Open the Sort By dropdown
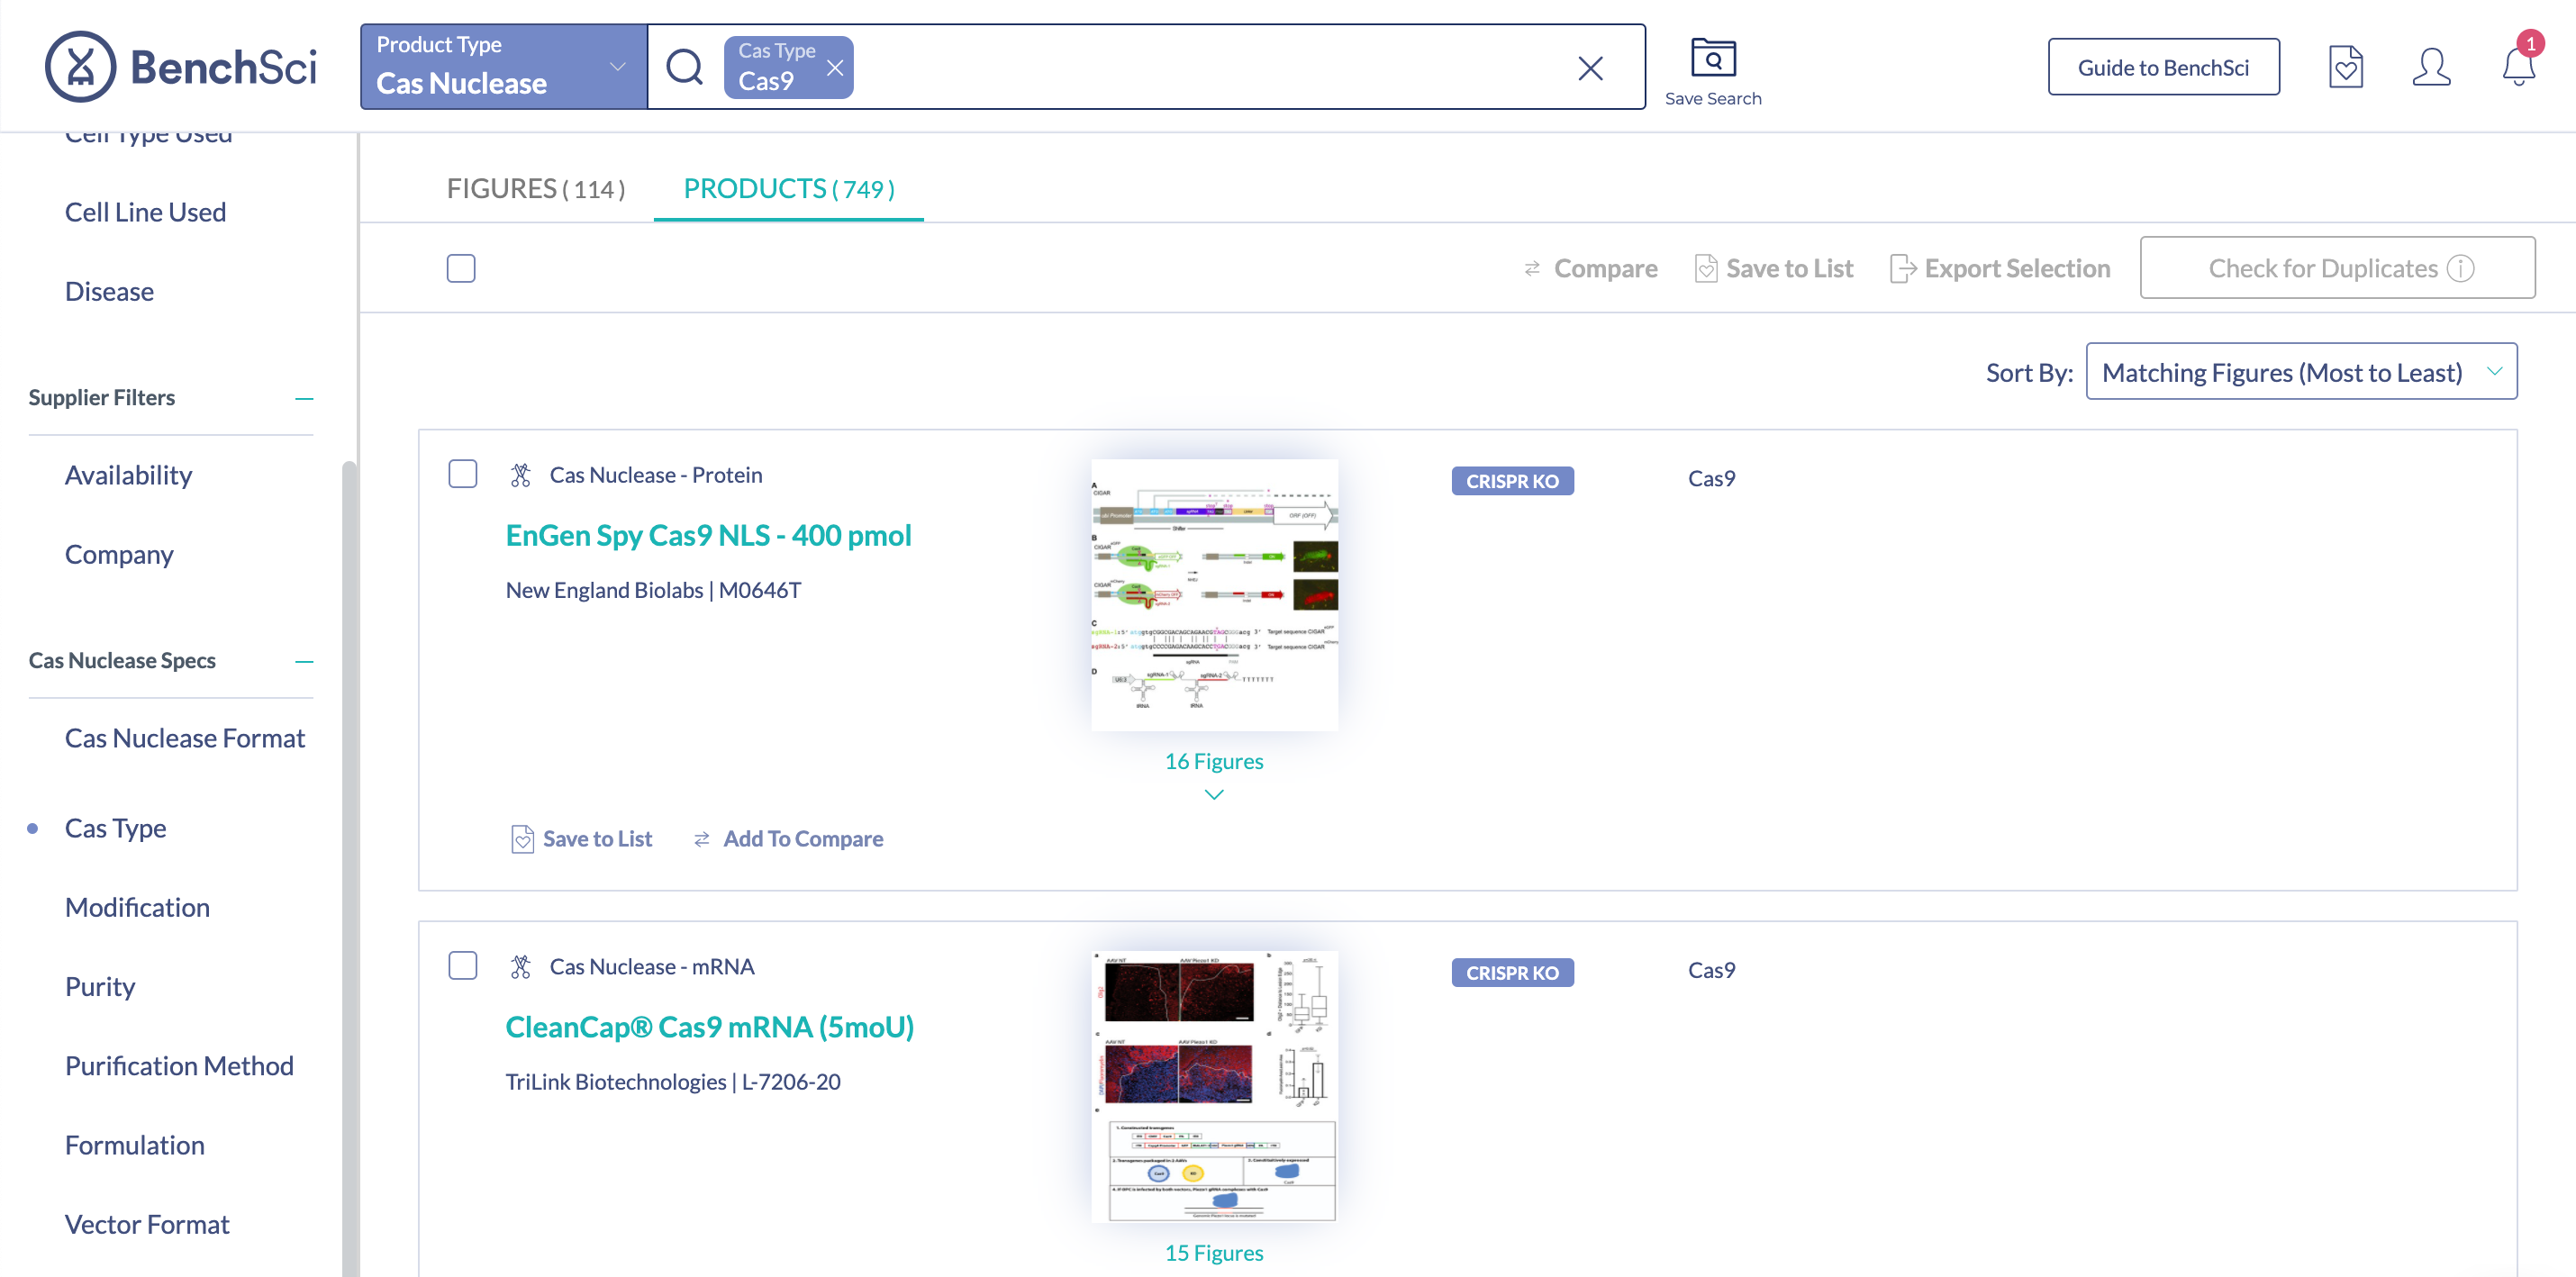Image resolution: width=2576 pixels, height=1277 pixels. (2300, 372)
